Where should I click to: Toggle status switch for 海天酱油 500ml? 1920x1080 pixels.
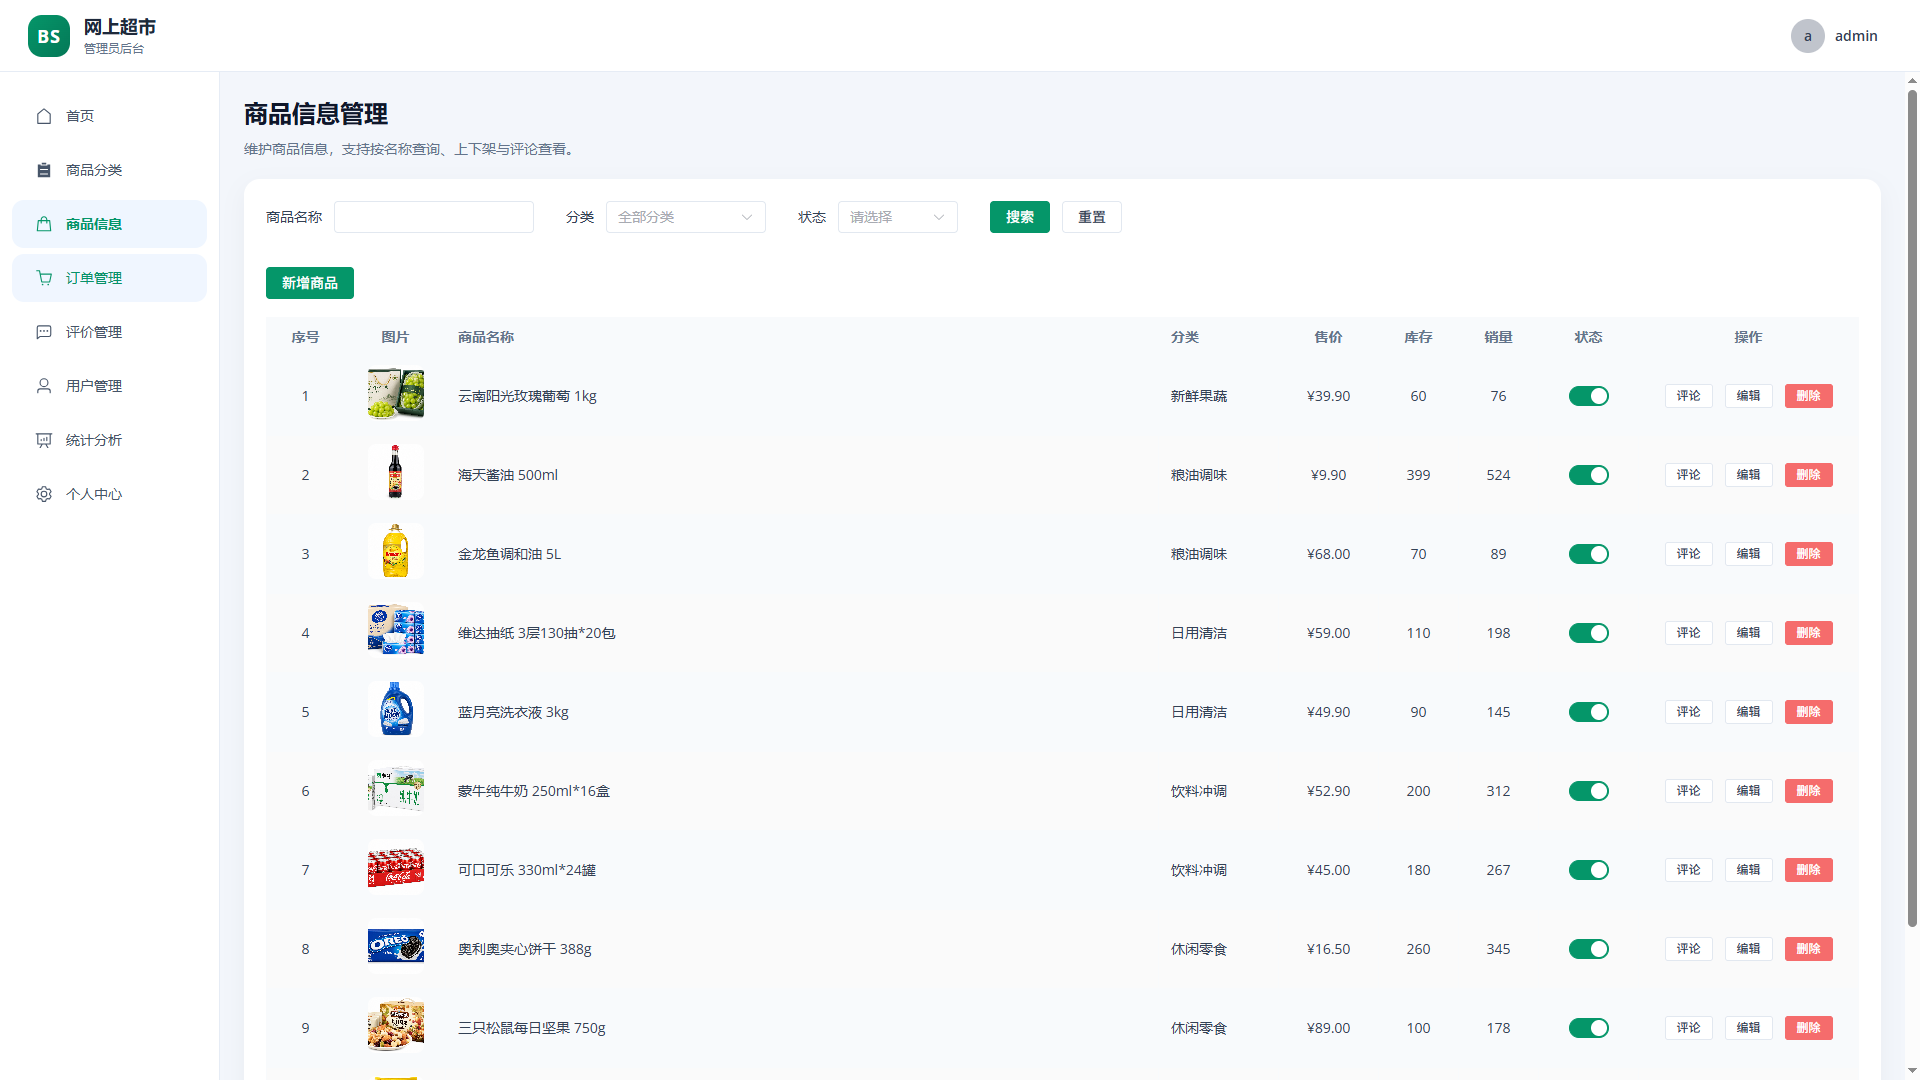(x=1589, y=475)
